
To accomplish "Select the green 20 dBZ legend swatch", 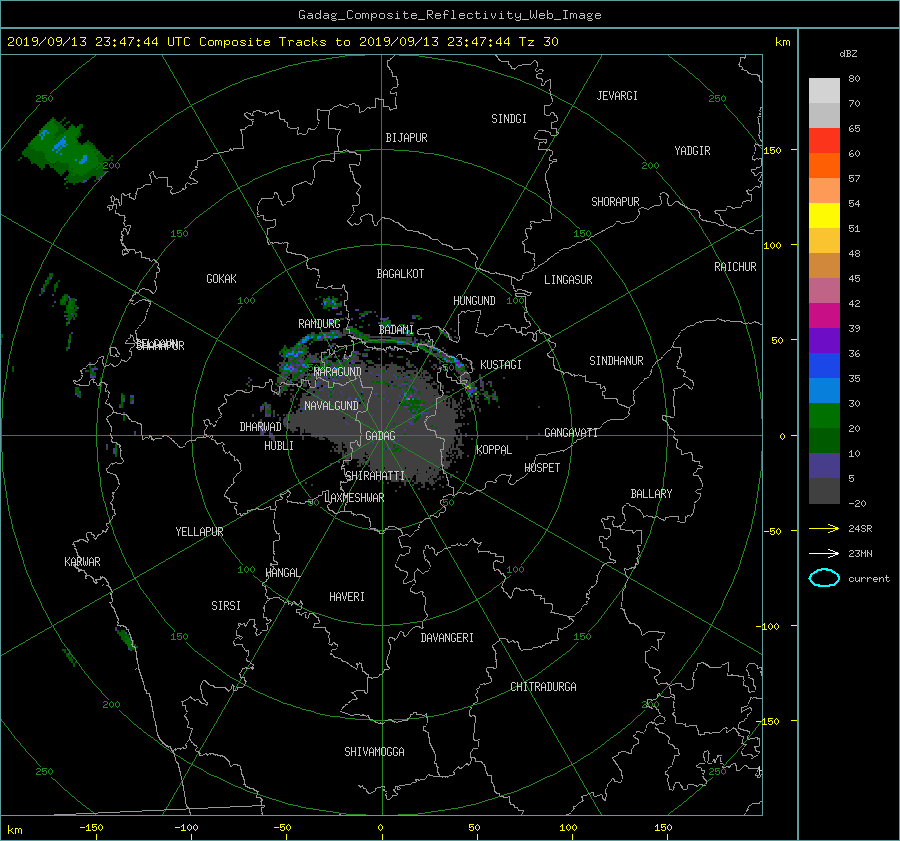I will pos(824,415).
